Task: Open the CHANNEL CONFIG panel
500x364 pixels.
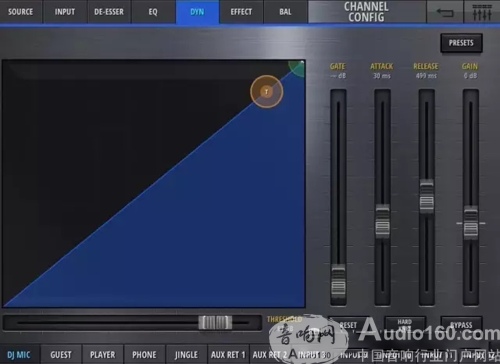Action: tap(367, 12)
